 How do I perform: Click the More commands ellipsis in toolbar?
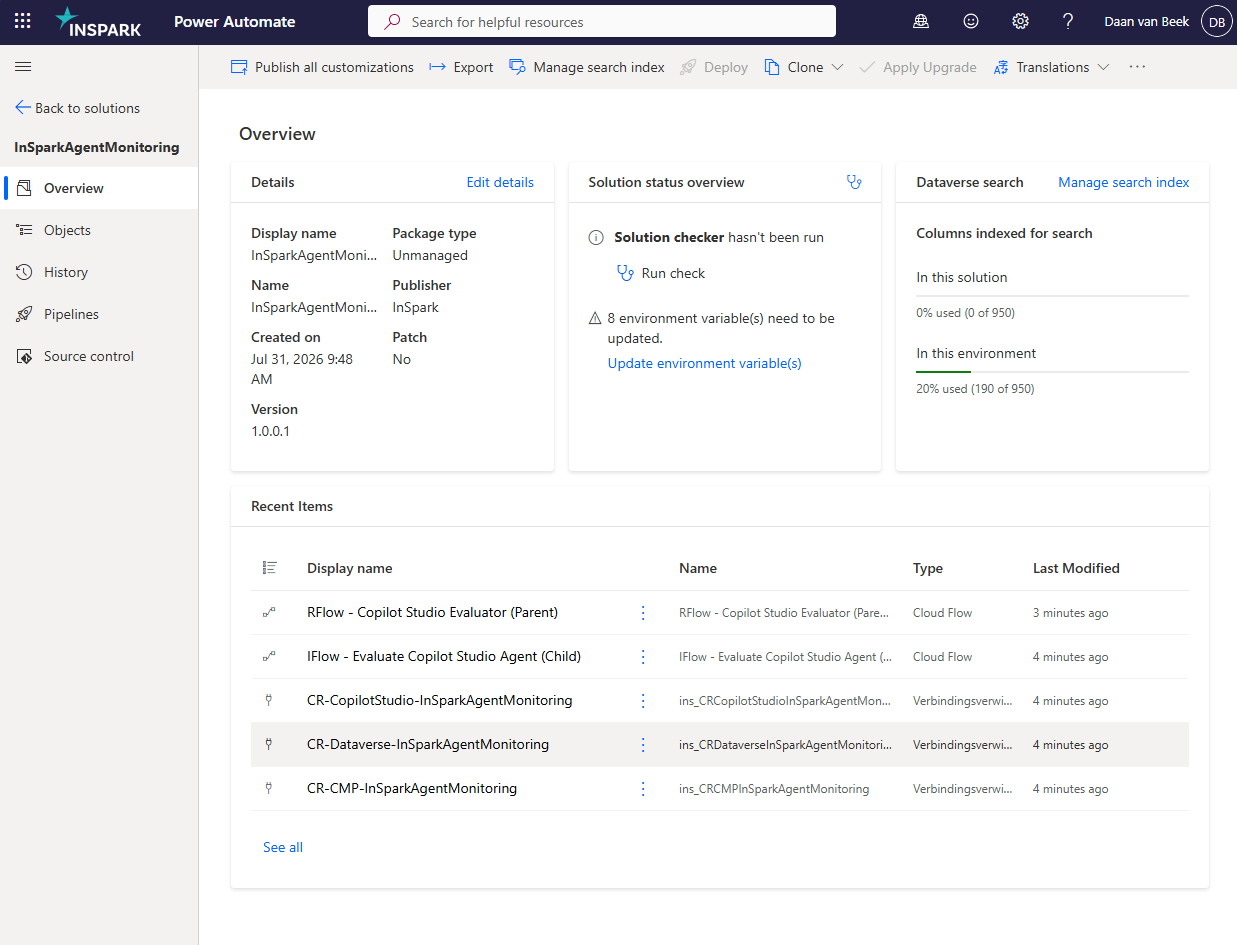pyautogui.click(x=1137, y=67)
